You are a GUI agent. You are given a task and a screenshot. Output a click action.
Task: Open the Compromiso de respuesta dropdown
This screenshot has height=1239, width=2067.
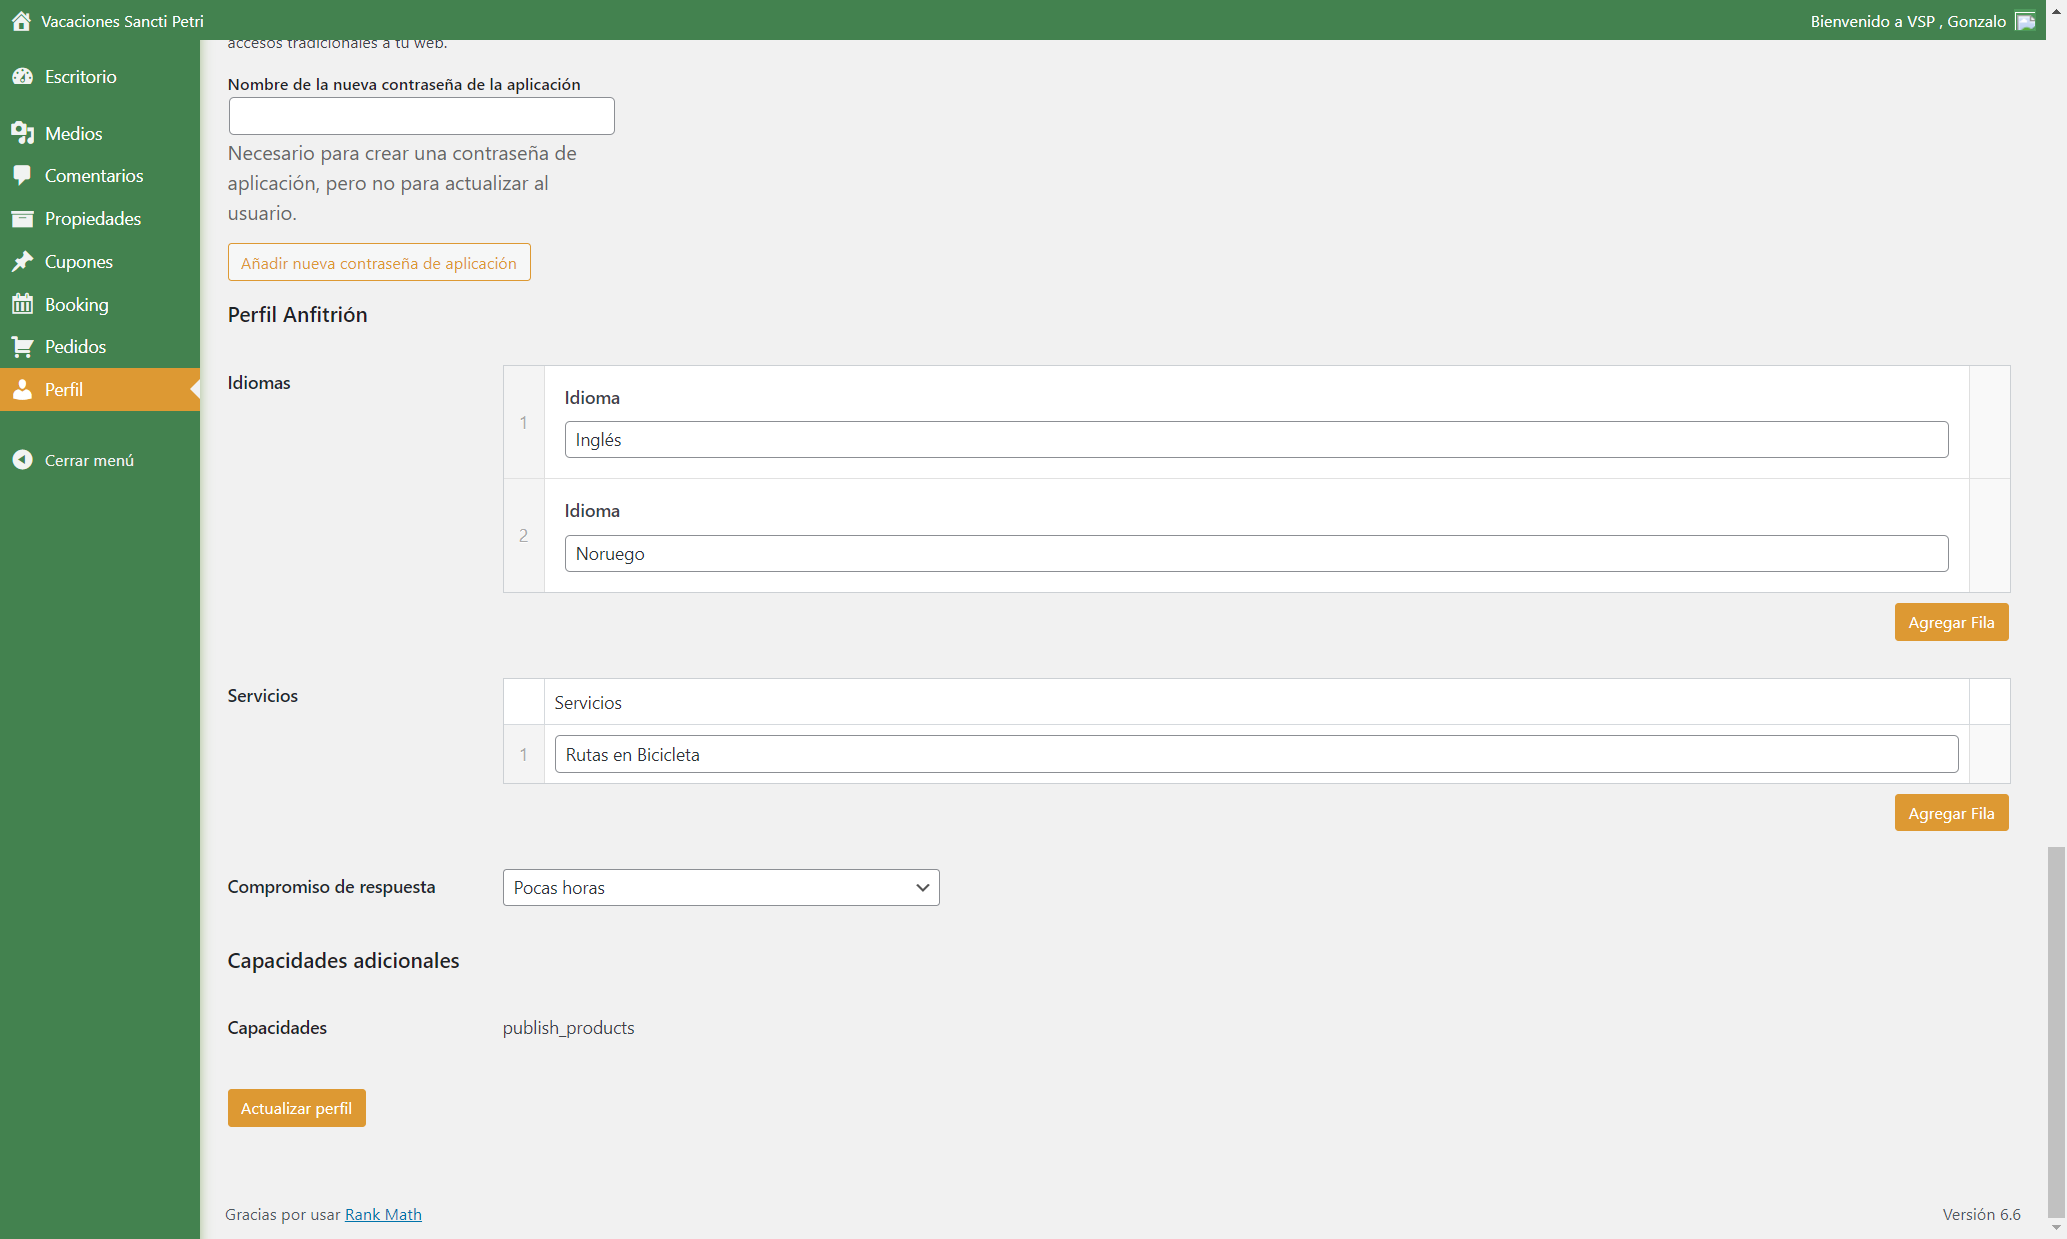point(721,888)
